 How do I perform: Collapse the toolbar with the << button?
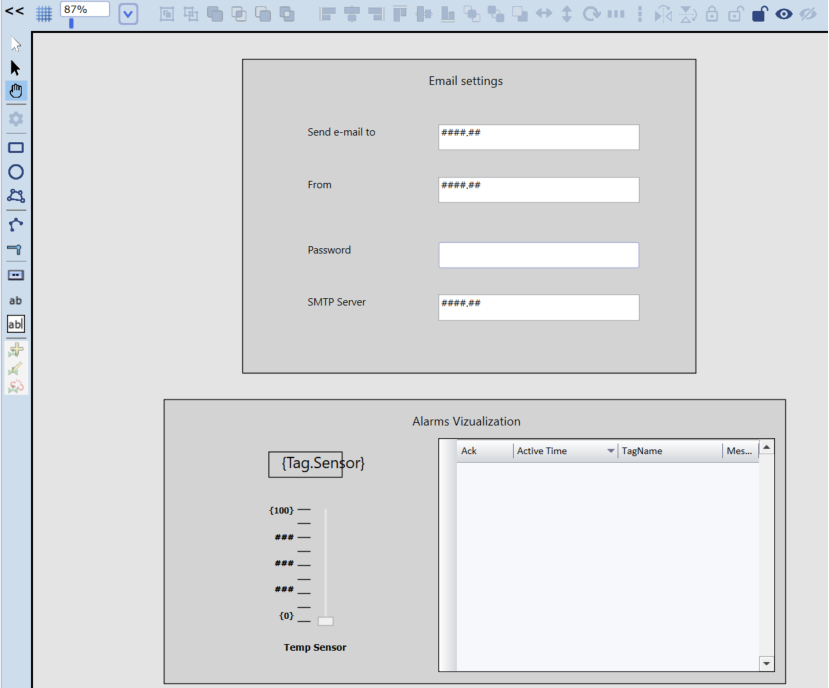click(x=14, y=13)
